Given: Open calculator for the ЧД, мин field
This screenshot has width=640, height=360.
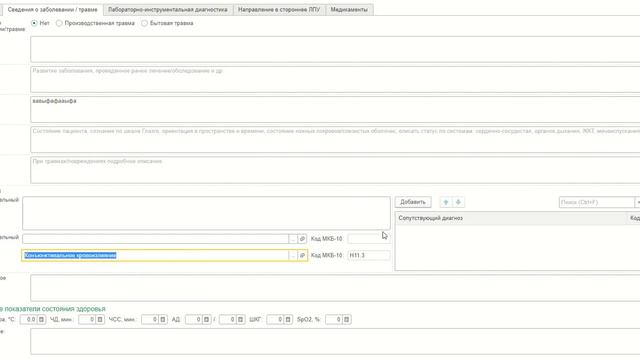Looking at the screenshot, I should (x=100, y=320).
